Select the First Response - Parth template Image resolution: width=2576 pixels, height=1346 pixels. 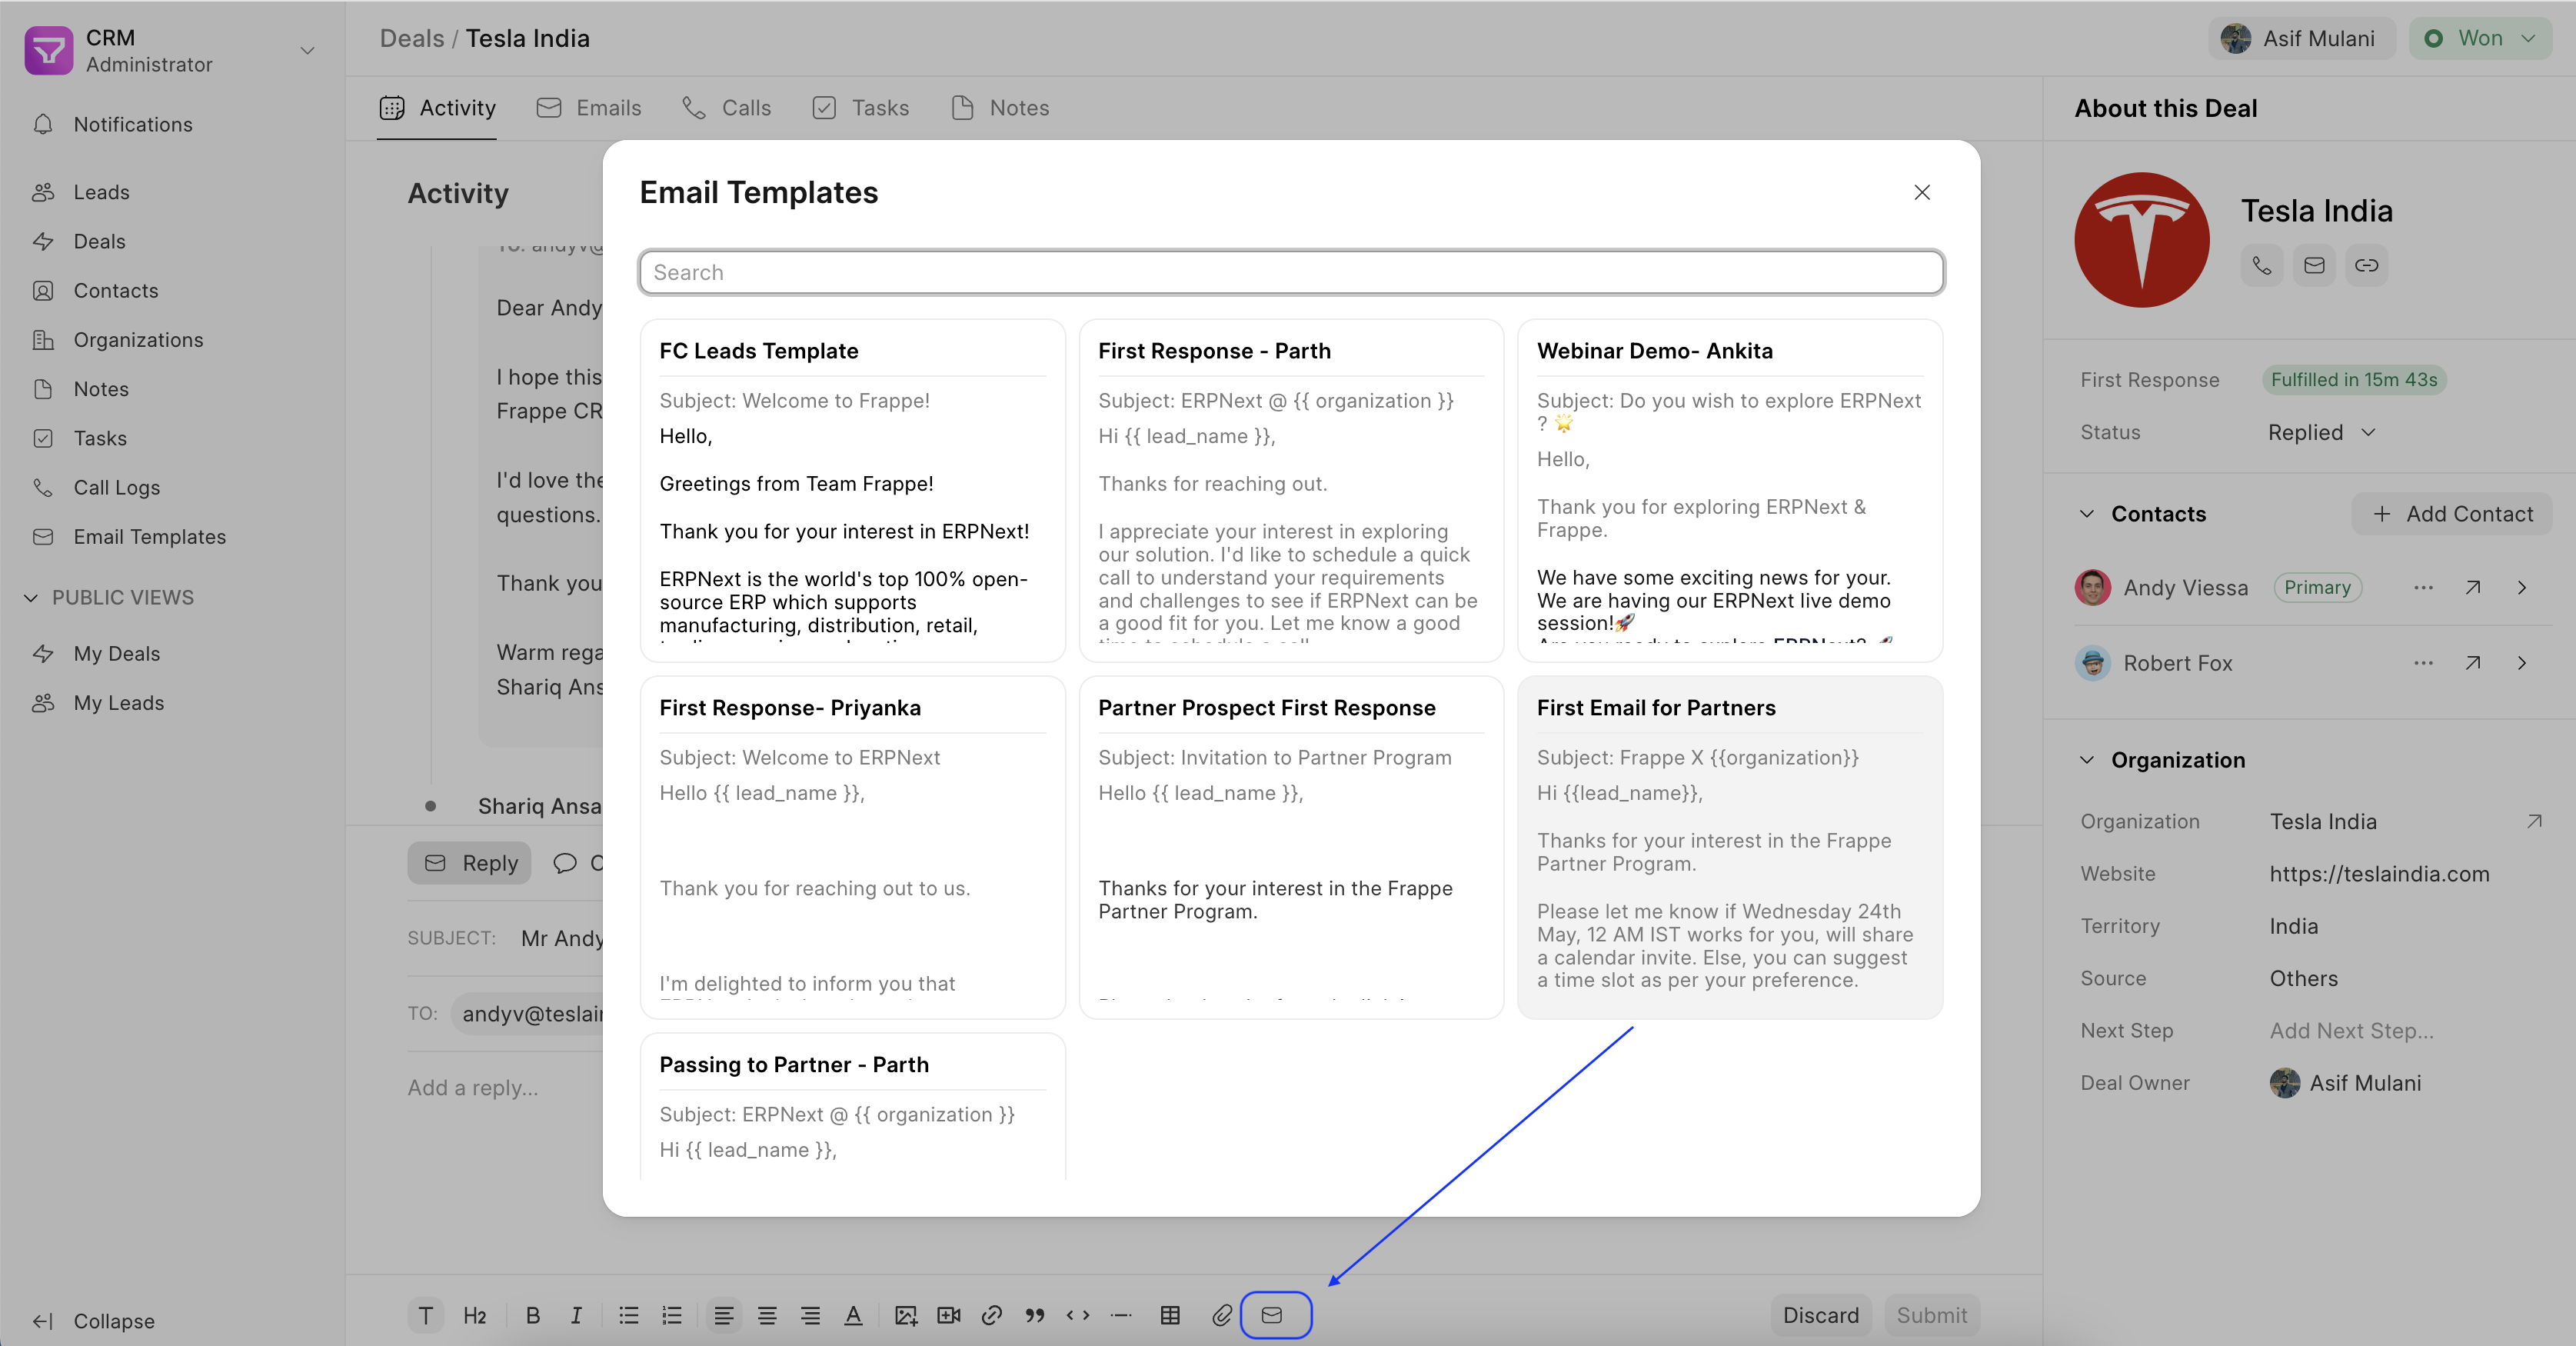point(1291,490)
